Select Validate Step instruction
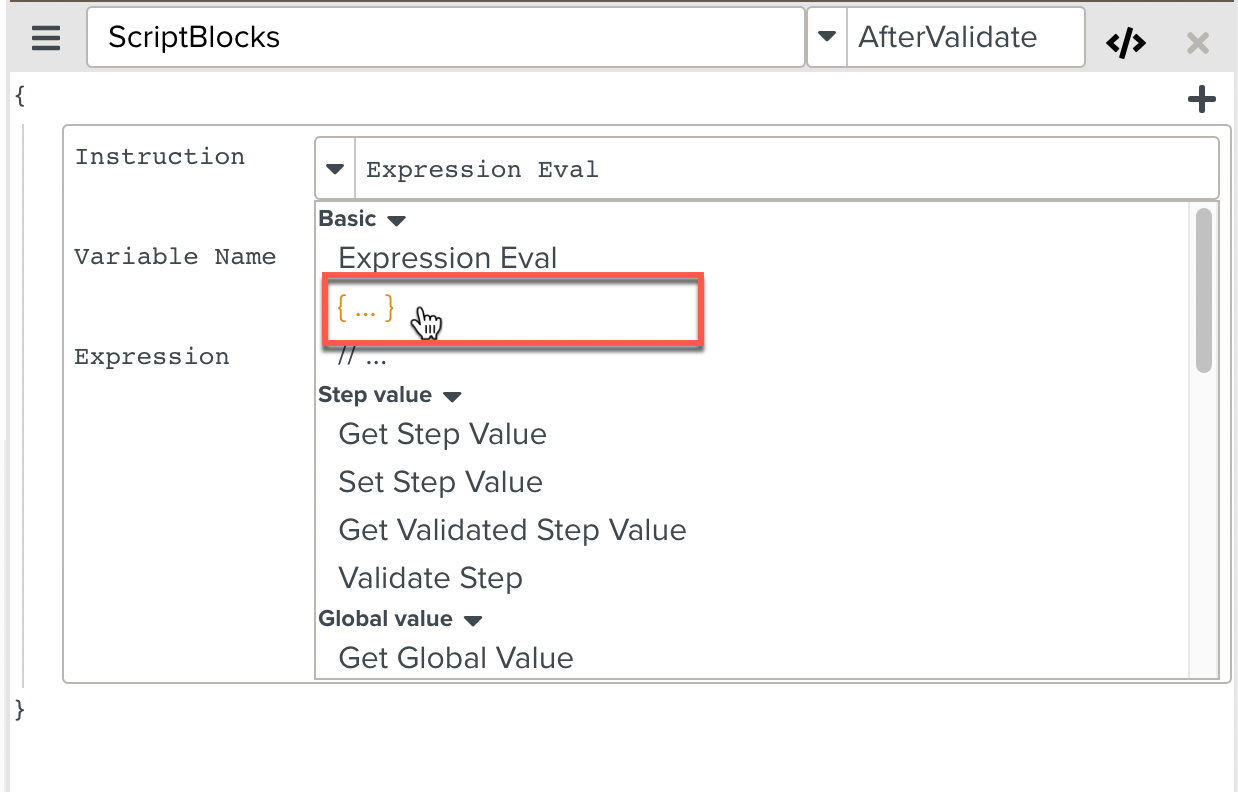Image resolution: width=1238 pixels, height=792 pixels. pos(430,578)
